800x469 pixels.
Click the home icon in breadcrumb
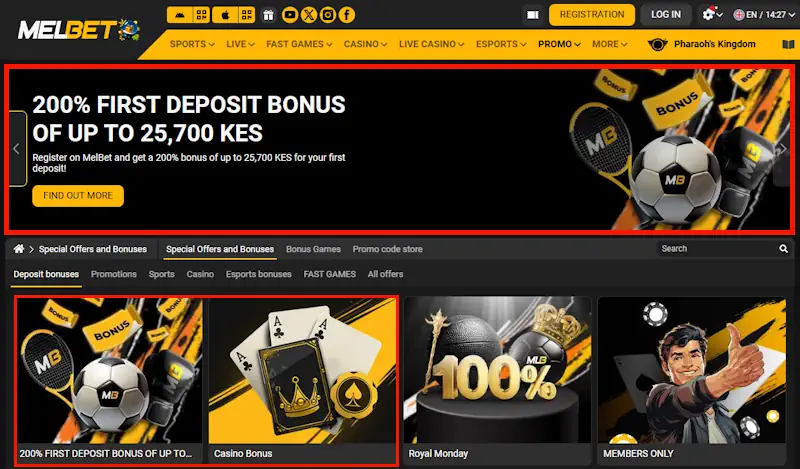(19, 249)
